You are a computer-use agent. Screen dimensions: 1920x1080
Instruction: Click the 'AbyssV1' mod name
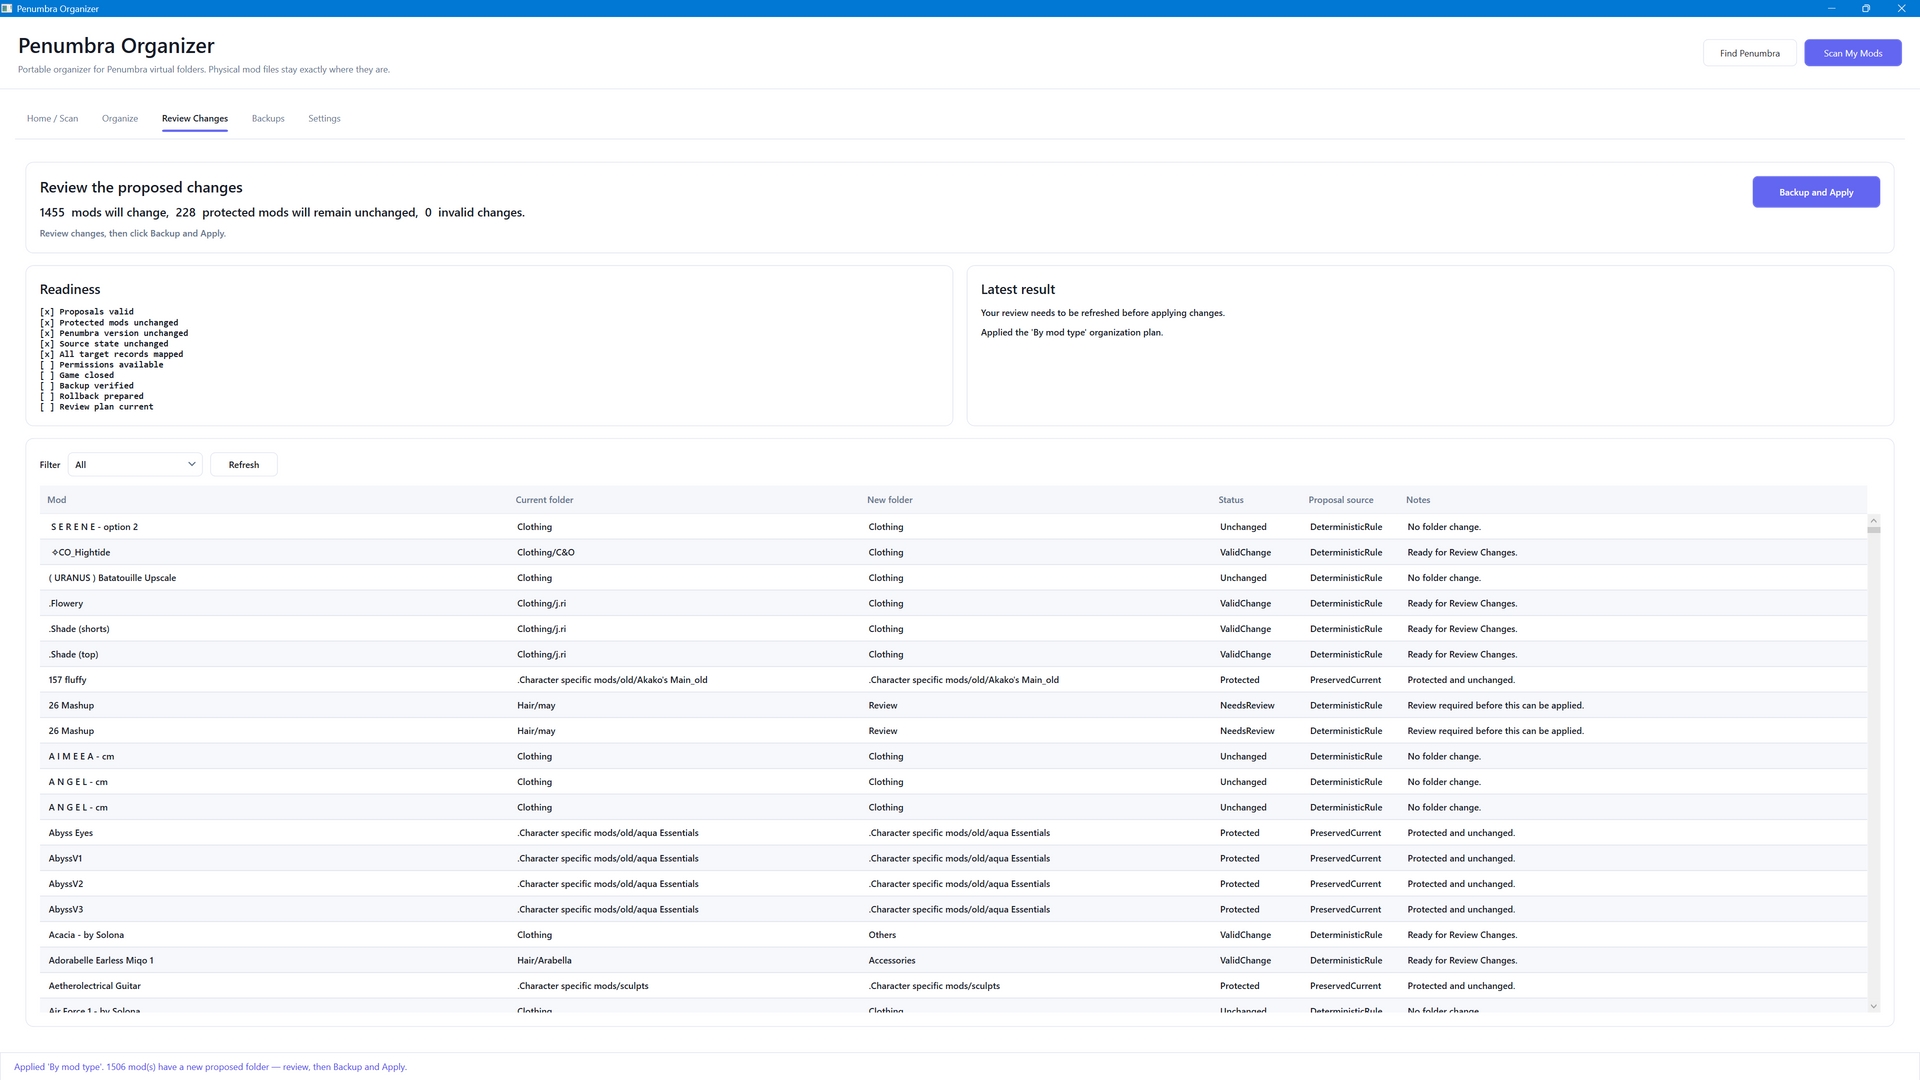click(x=65, y=858)
